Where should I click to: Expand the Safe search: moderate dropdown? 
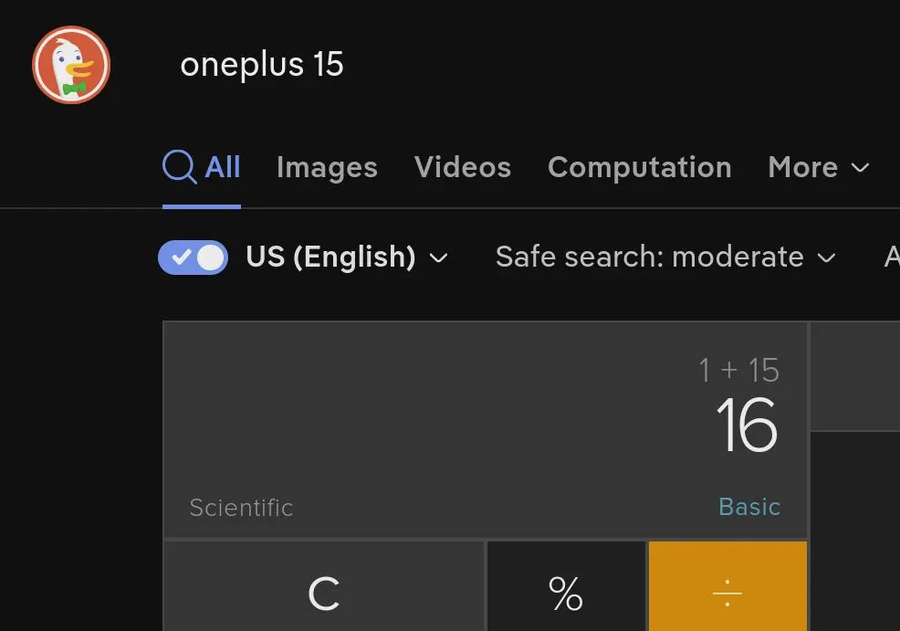click(x=665, y=257)
